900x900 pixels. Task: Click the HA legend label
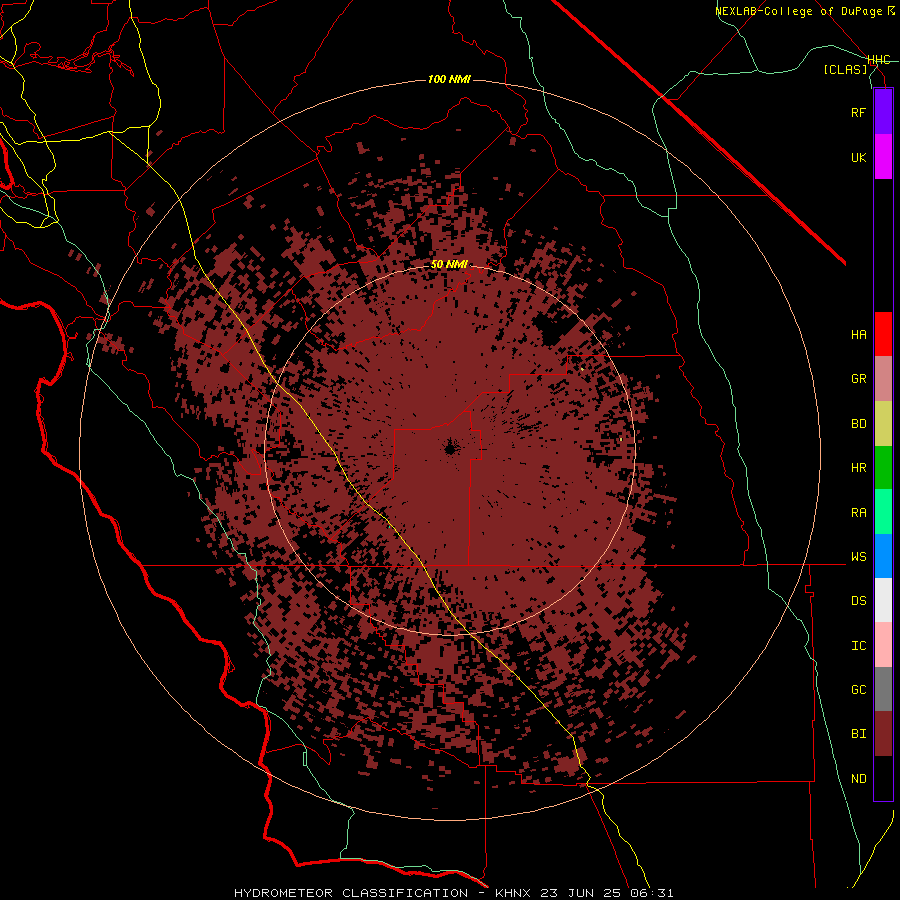coord(859,335)
